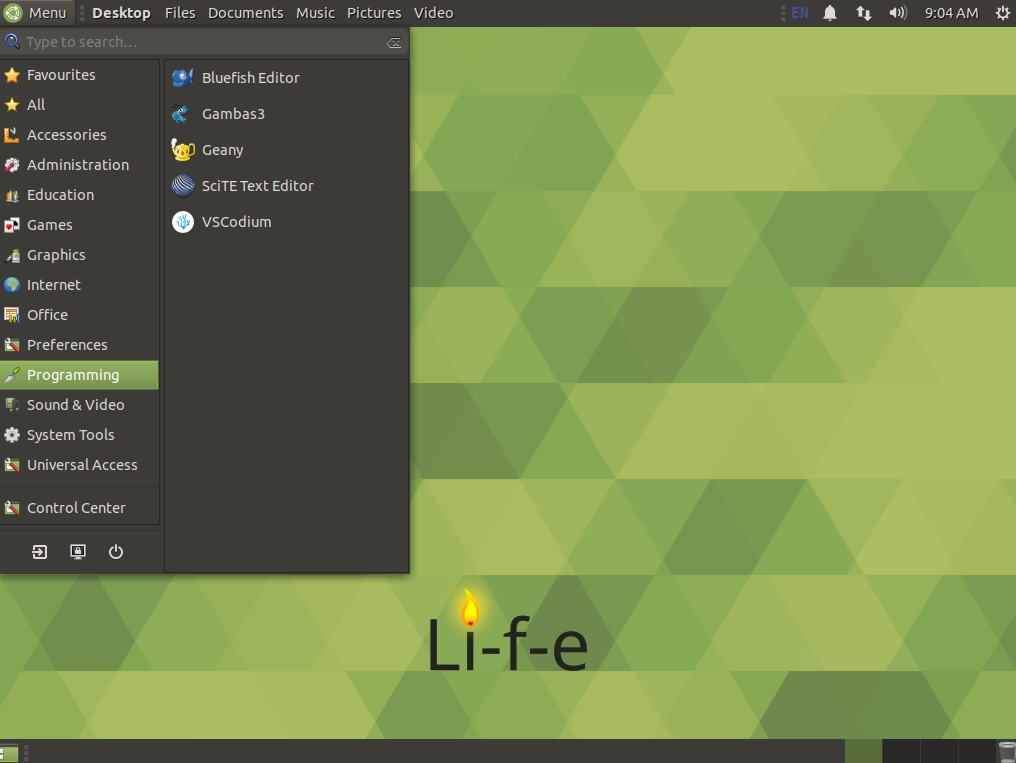This screenshot has width=1016, height=763.
Task: Click the power shutdown icon in the menu
Action: 116,552
